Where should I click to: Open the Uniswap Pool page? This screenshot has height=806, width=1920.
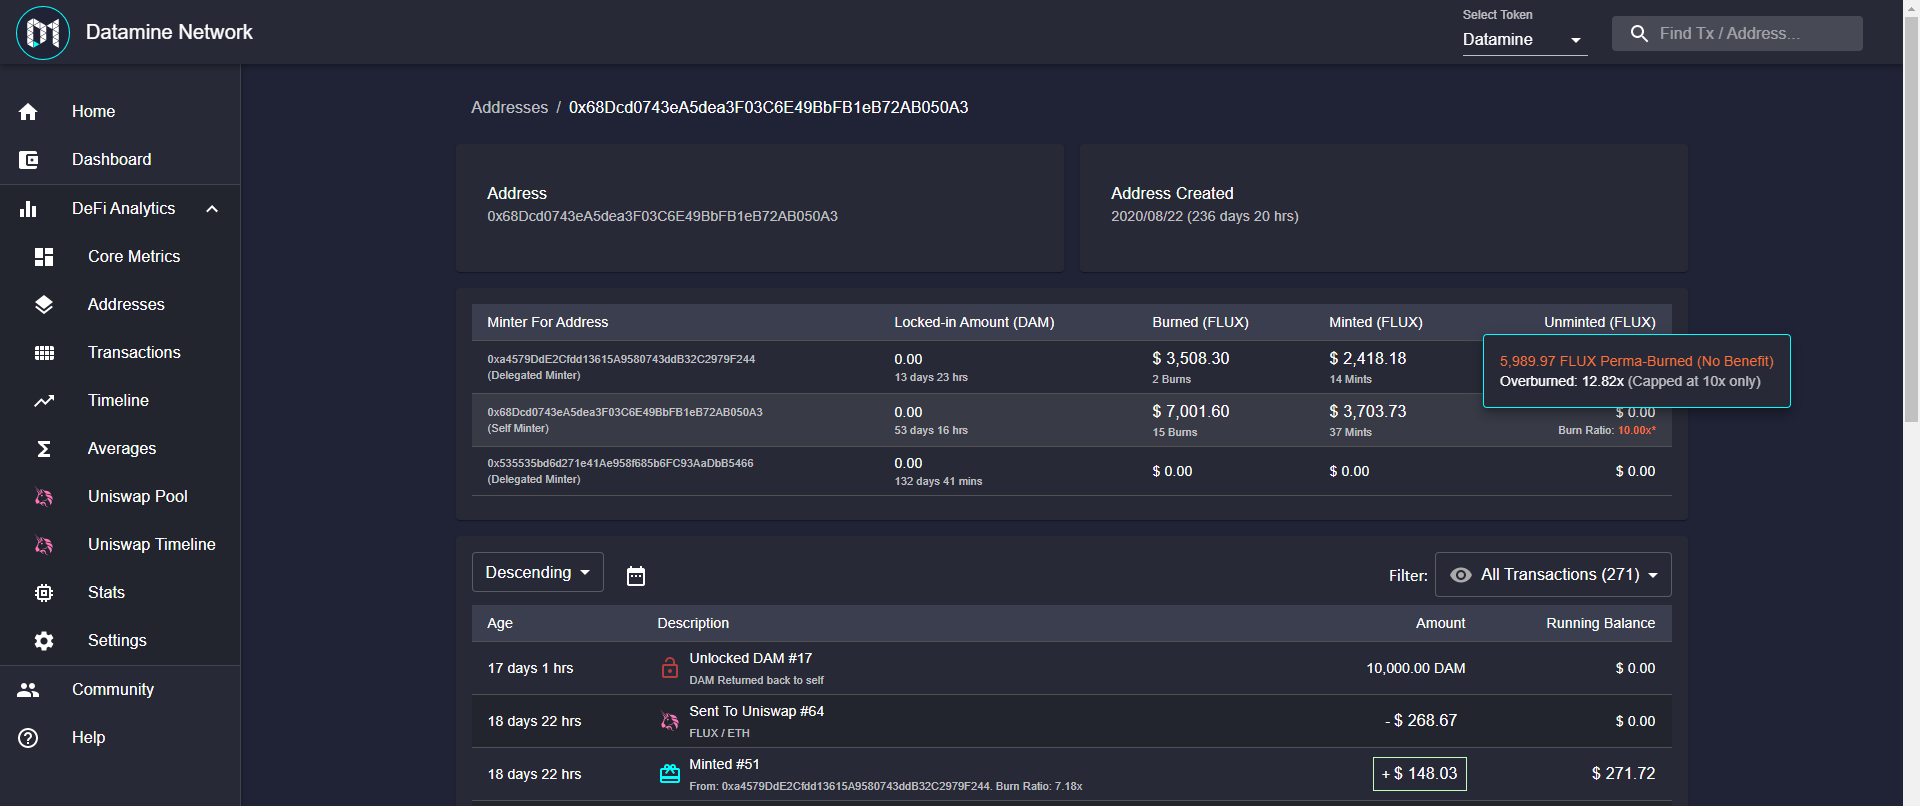click(120, 497)
